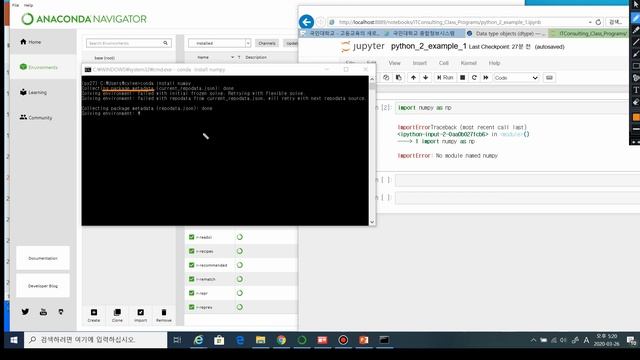Screen dimensions: 640x360
Task: Restart and run all fast-forward icon
Action: (x=486, y=78)
